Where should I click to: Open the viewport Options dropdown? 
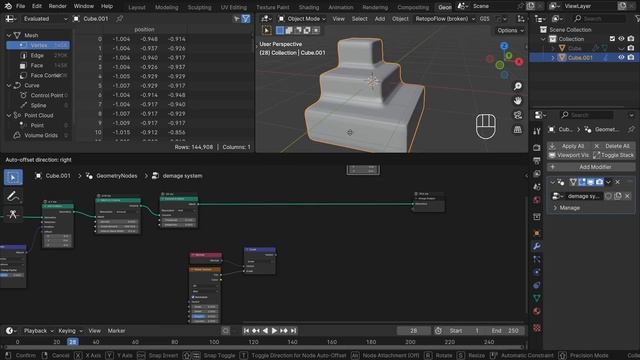510,31
